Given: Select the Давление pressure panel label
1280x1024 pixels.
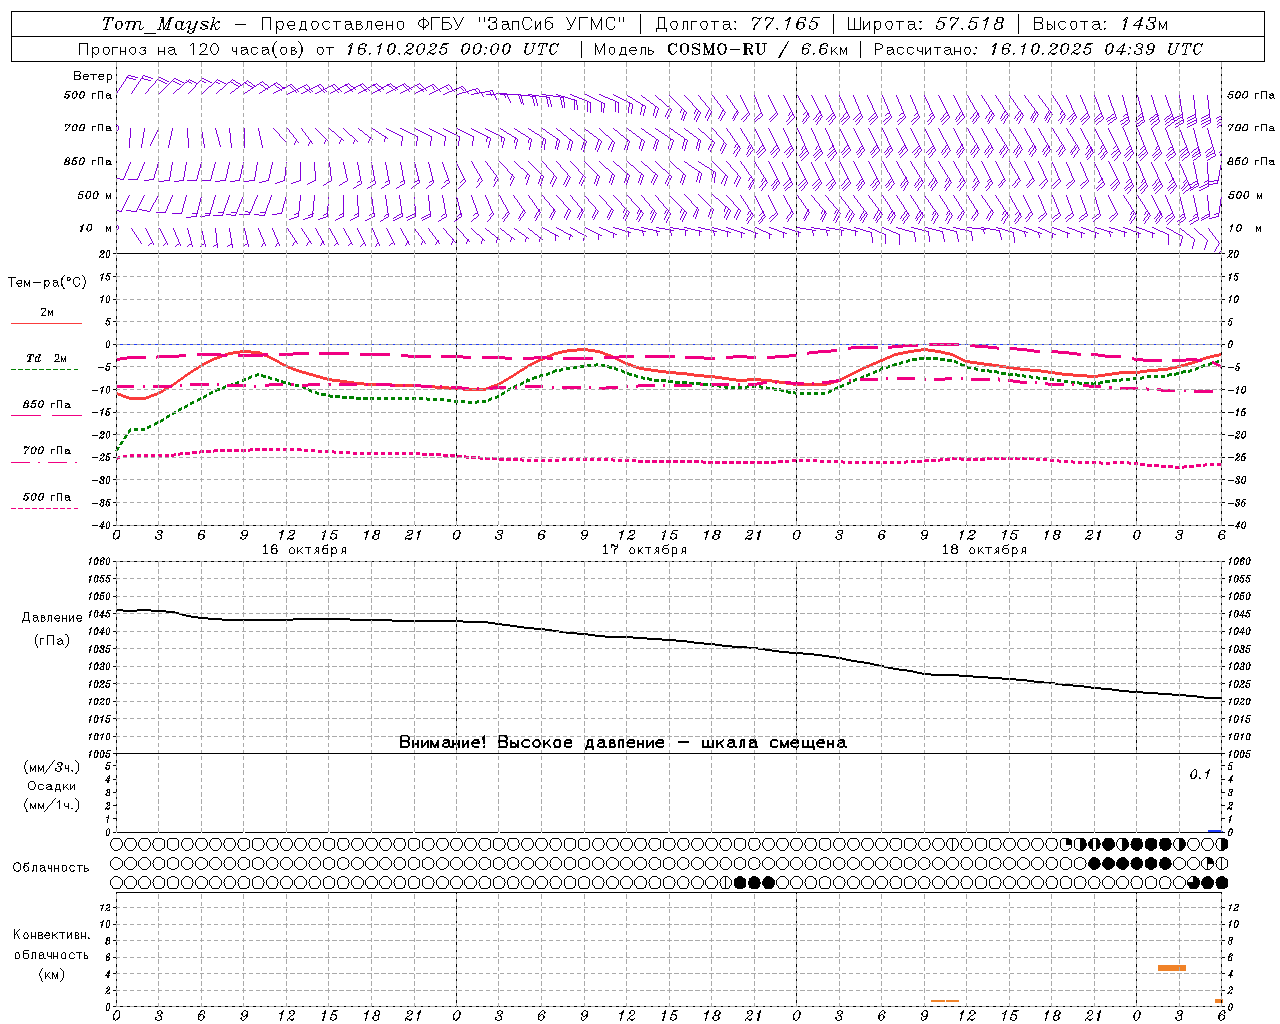Looking at the screenshot, I should [x=52, y=618].
